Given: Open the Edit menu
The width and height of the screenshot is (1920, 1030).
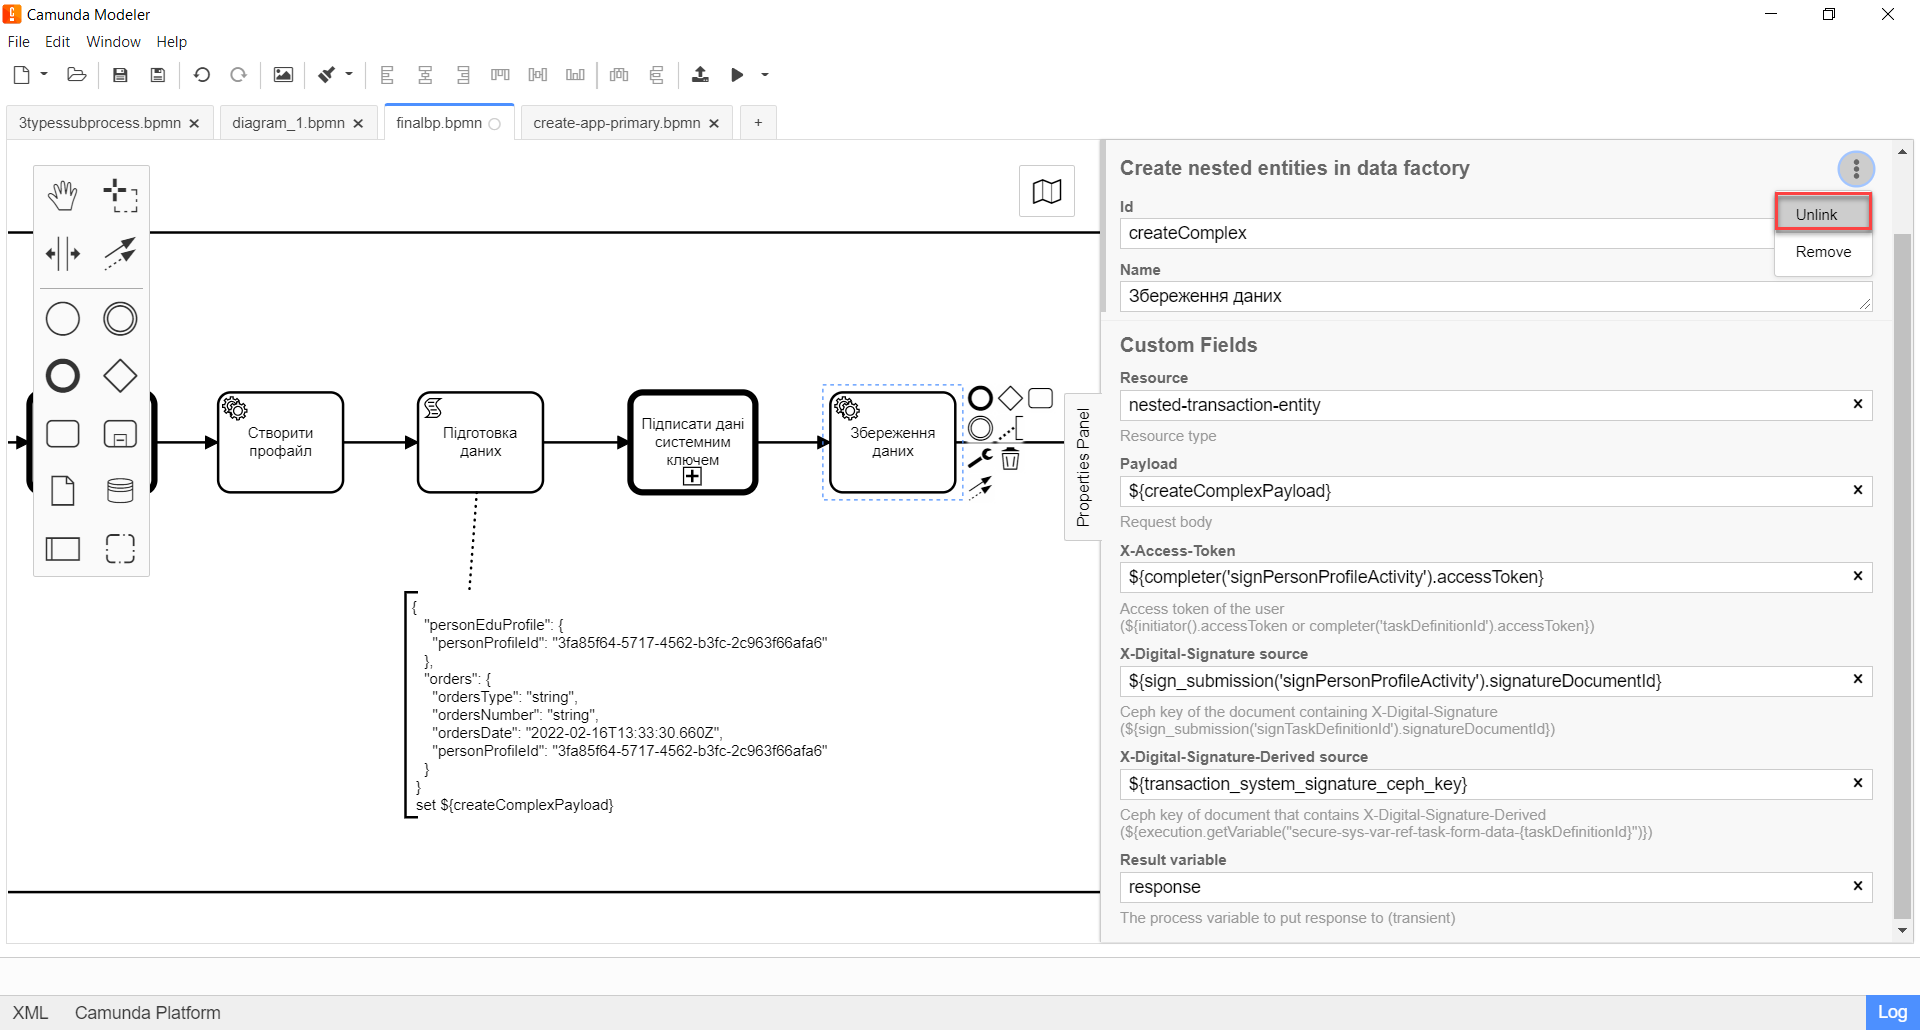Looking at the screenshot, I should (x=57, y=42).
